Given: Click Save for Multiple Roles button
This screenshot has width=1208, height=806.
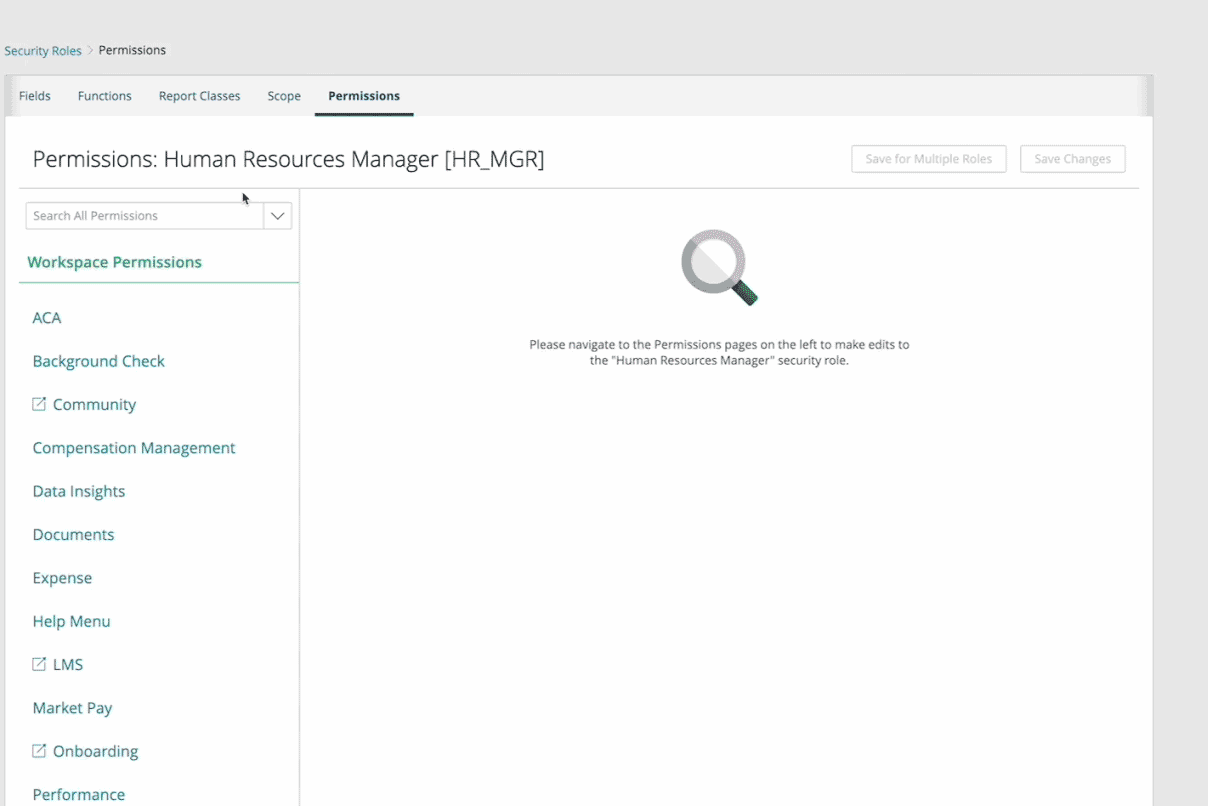Looking at the screenshot, I should 928,159.
